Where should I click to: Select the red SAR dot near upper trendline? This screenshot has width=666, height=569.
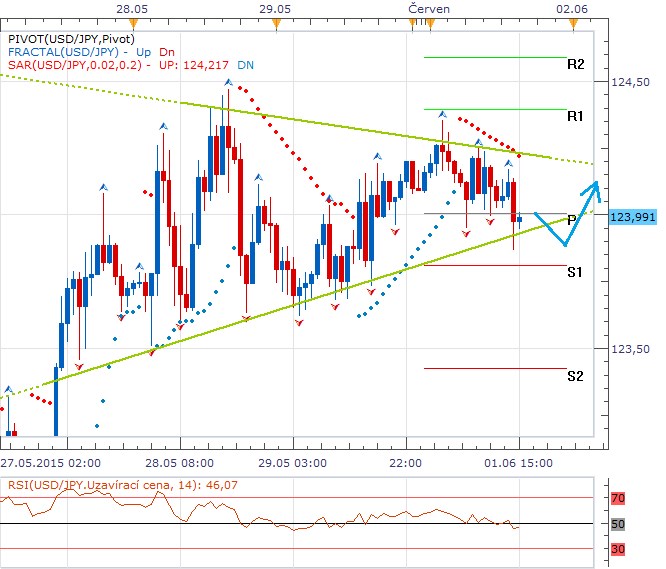click(x=519, y=156)
